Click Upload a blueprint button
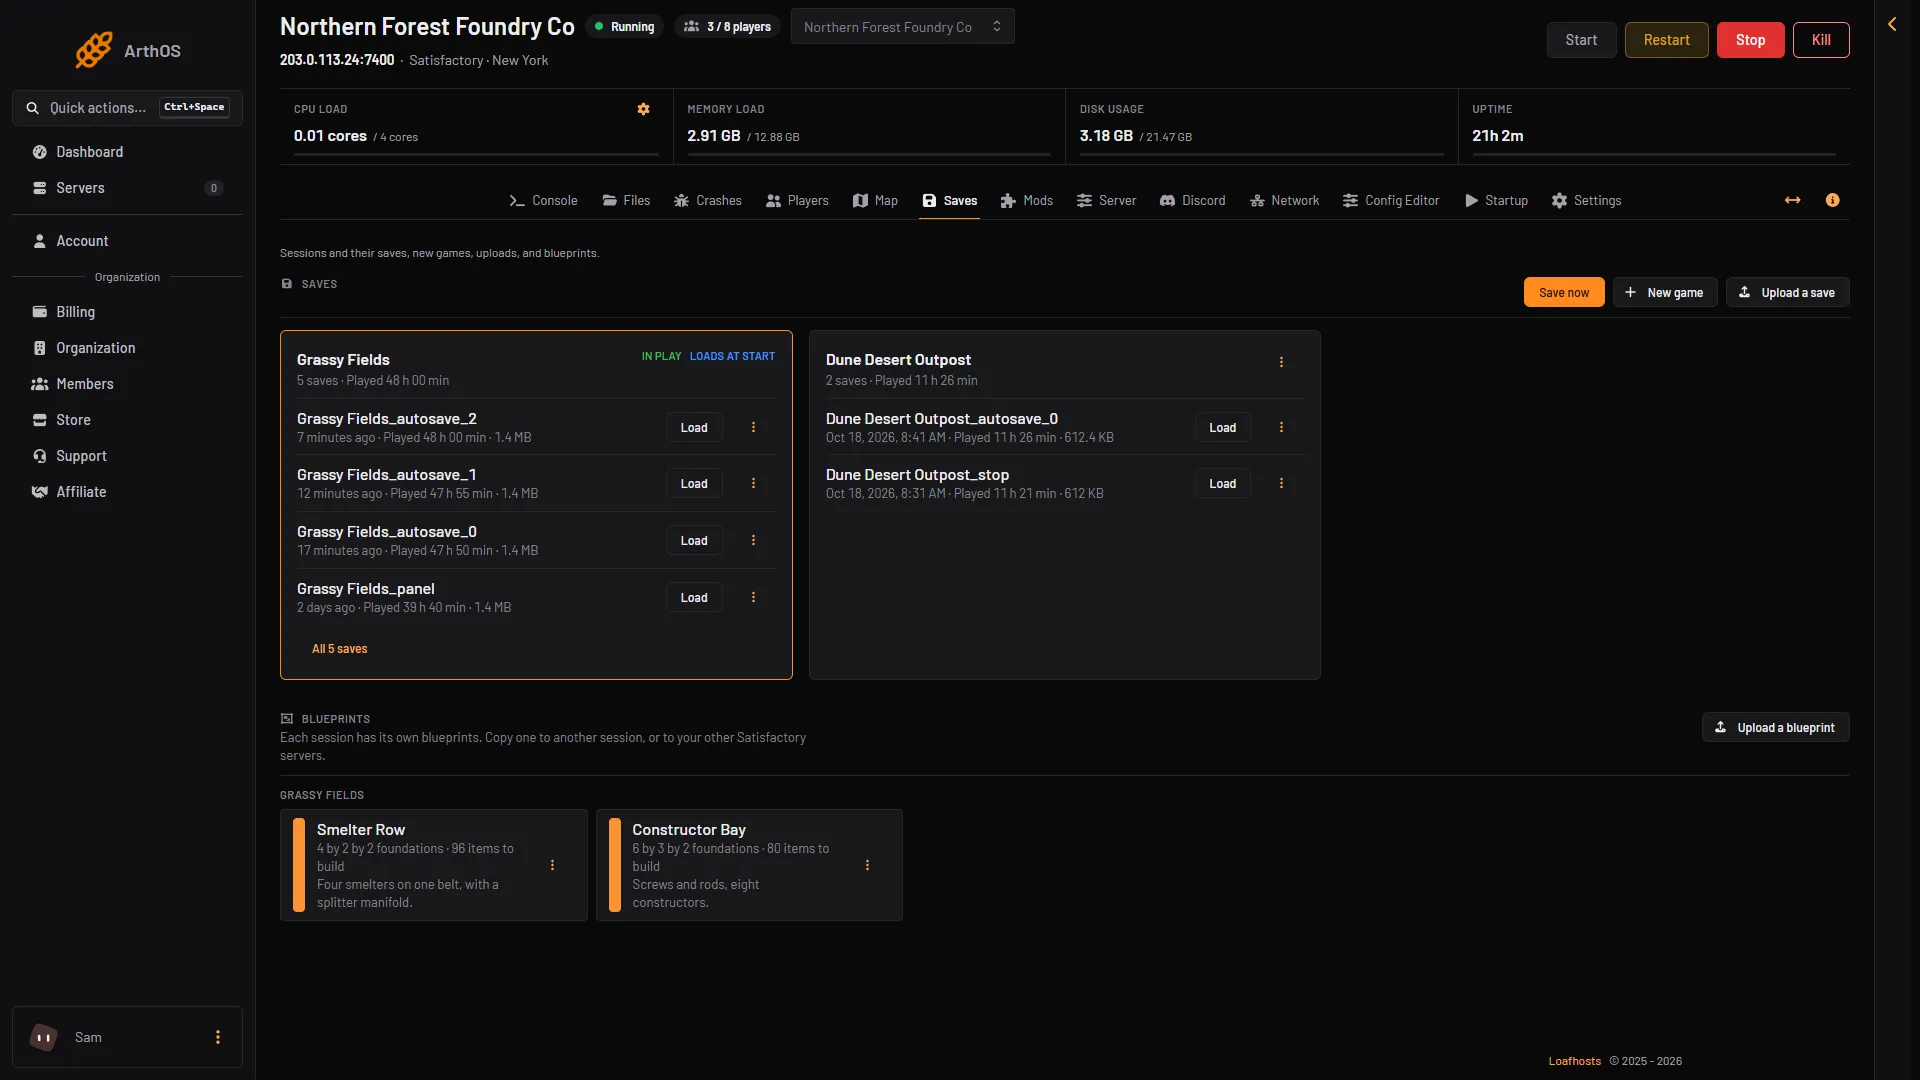 [1775, 727]
